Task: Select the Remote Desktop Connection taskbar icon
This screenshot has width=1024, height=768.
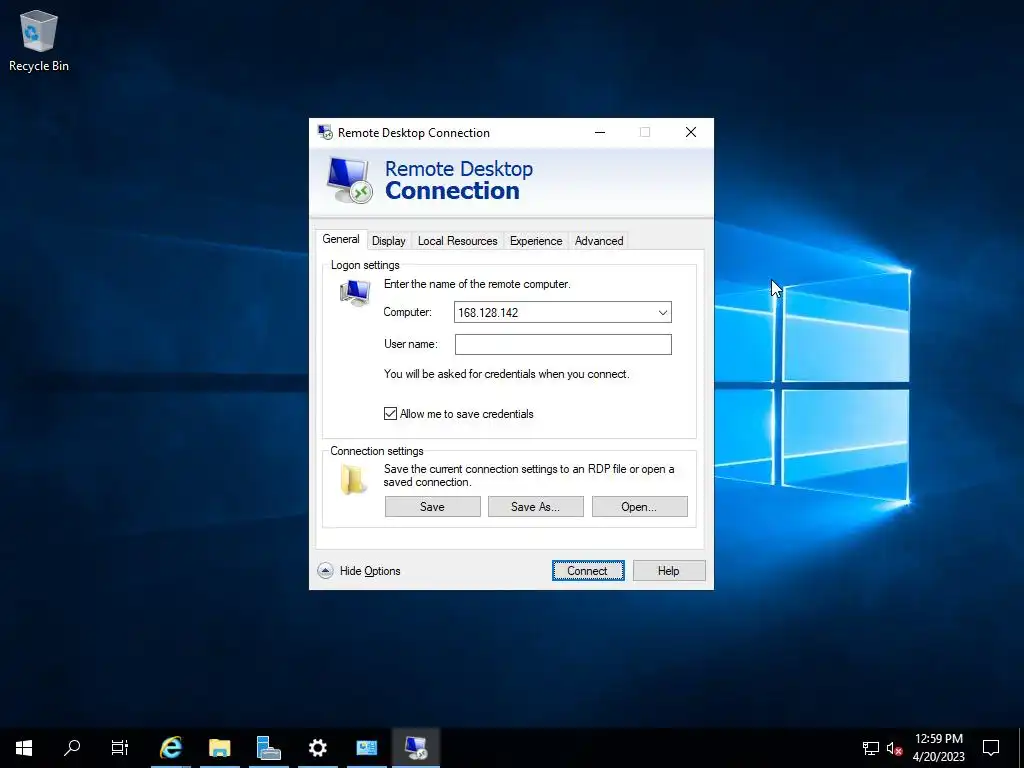Action: 416,748
